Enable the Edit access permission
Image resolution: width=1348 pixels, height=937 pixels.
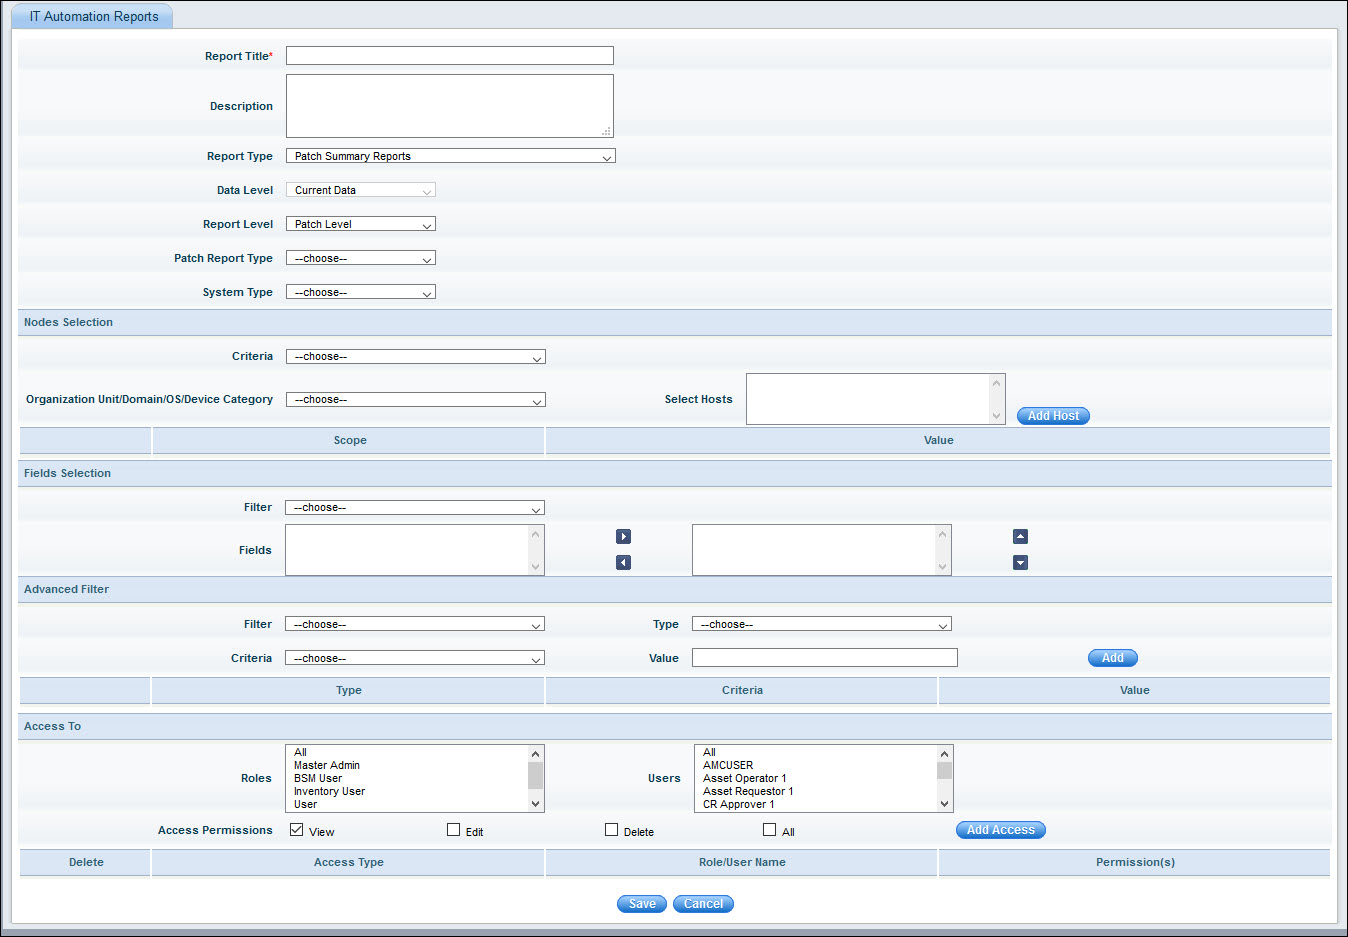pos(453,829)
